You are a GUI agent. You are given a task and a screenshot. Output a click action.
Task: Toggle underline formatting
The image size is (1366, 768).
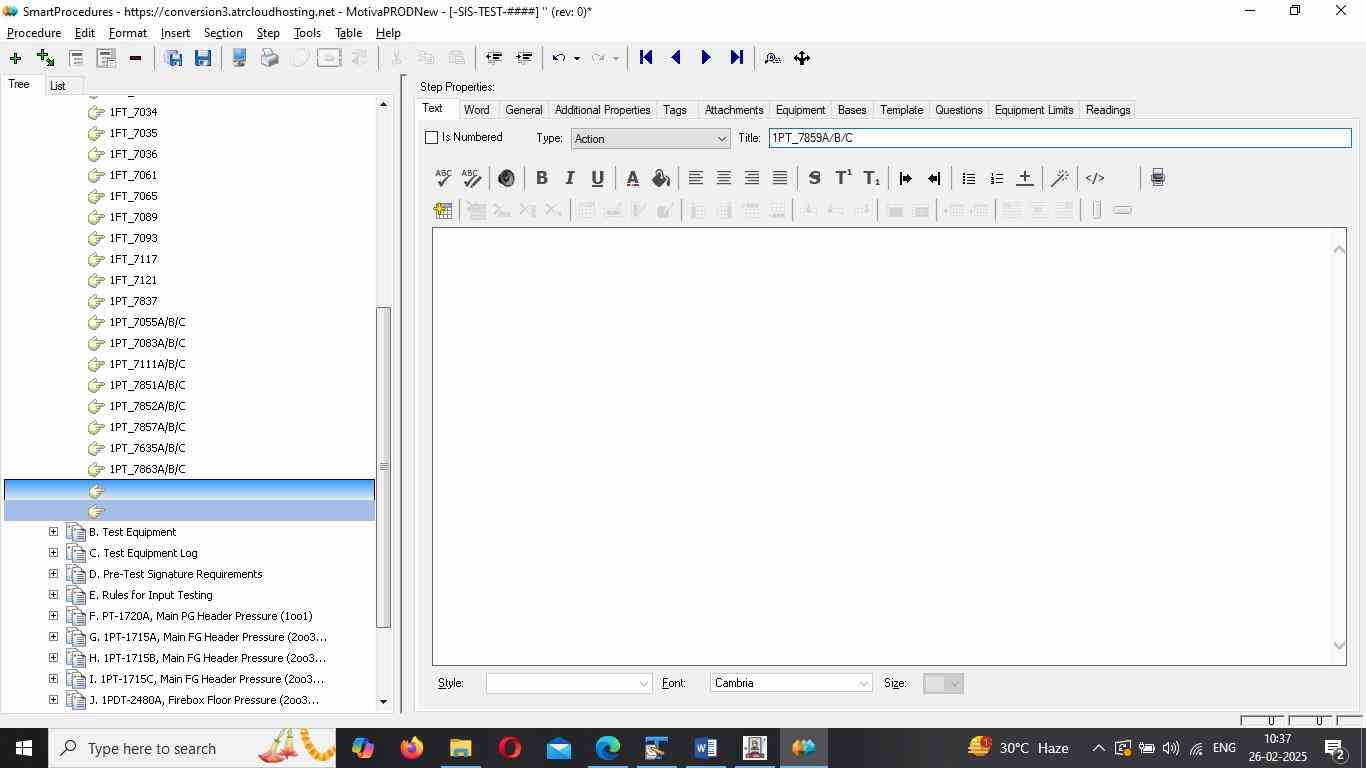(x=597, y=178)
